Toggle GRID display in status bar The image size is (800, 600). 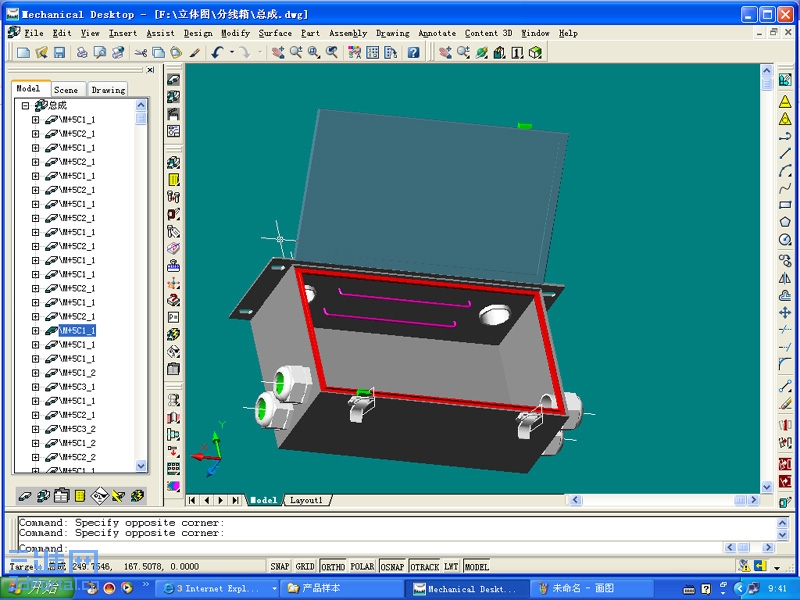[305, 566]
